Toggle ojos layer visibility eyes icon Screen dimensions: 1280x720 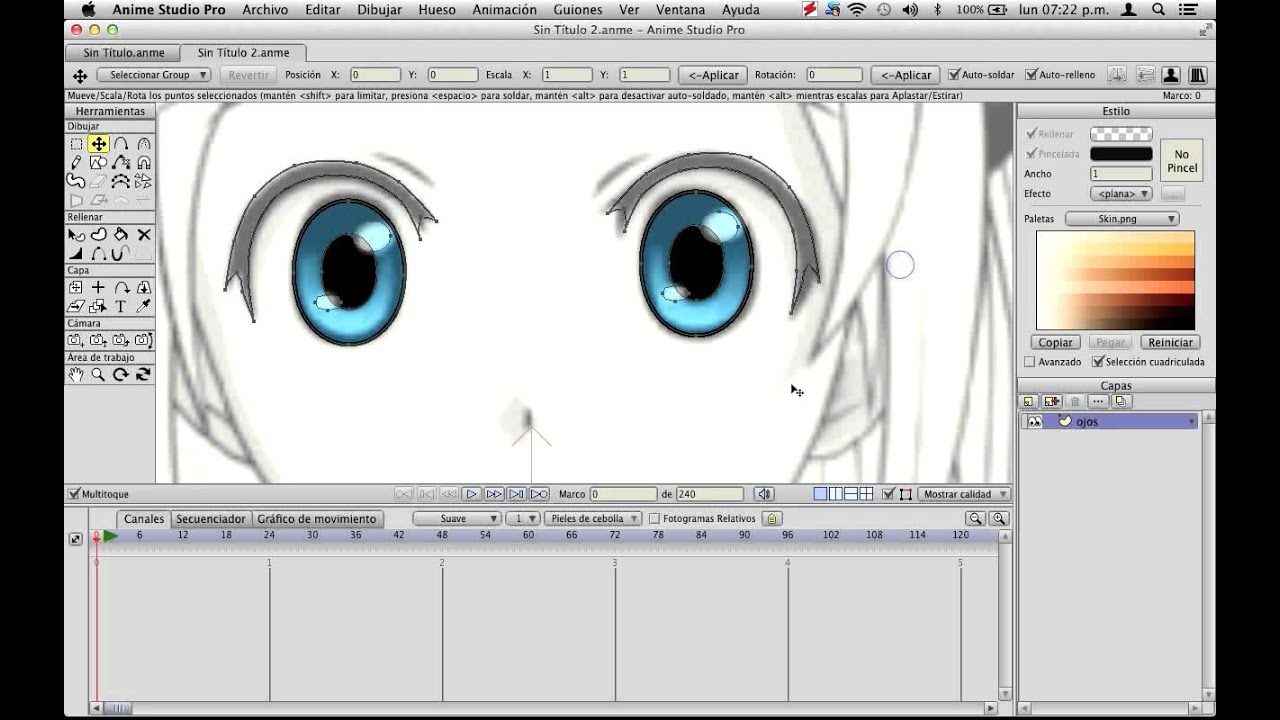tap(1034, 422)
